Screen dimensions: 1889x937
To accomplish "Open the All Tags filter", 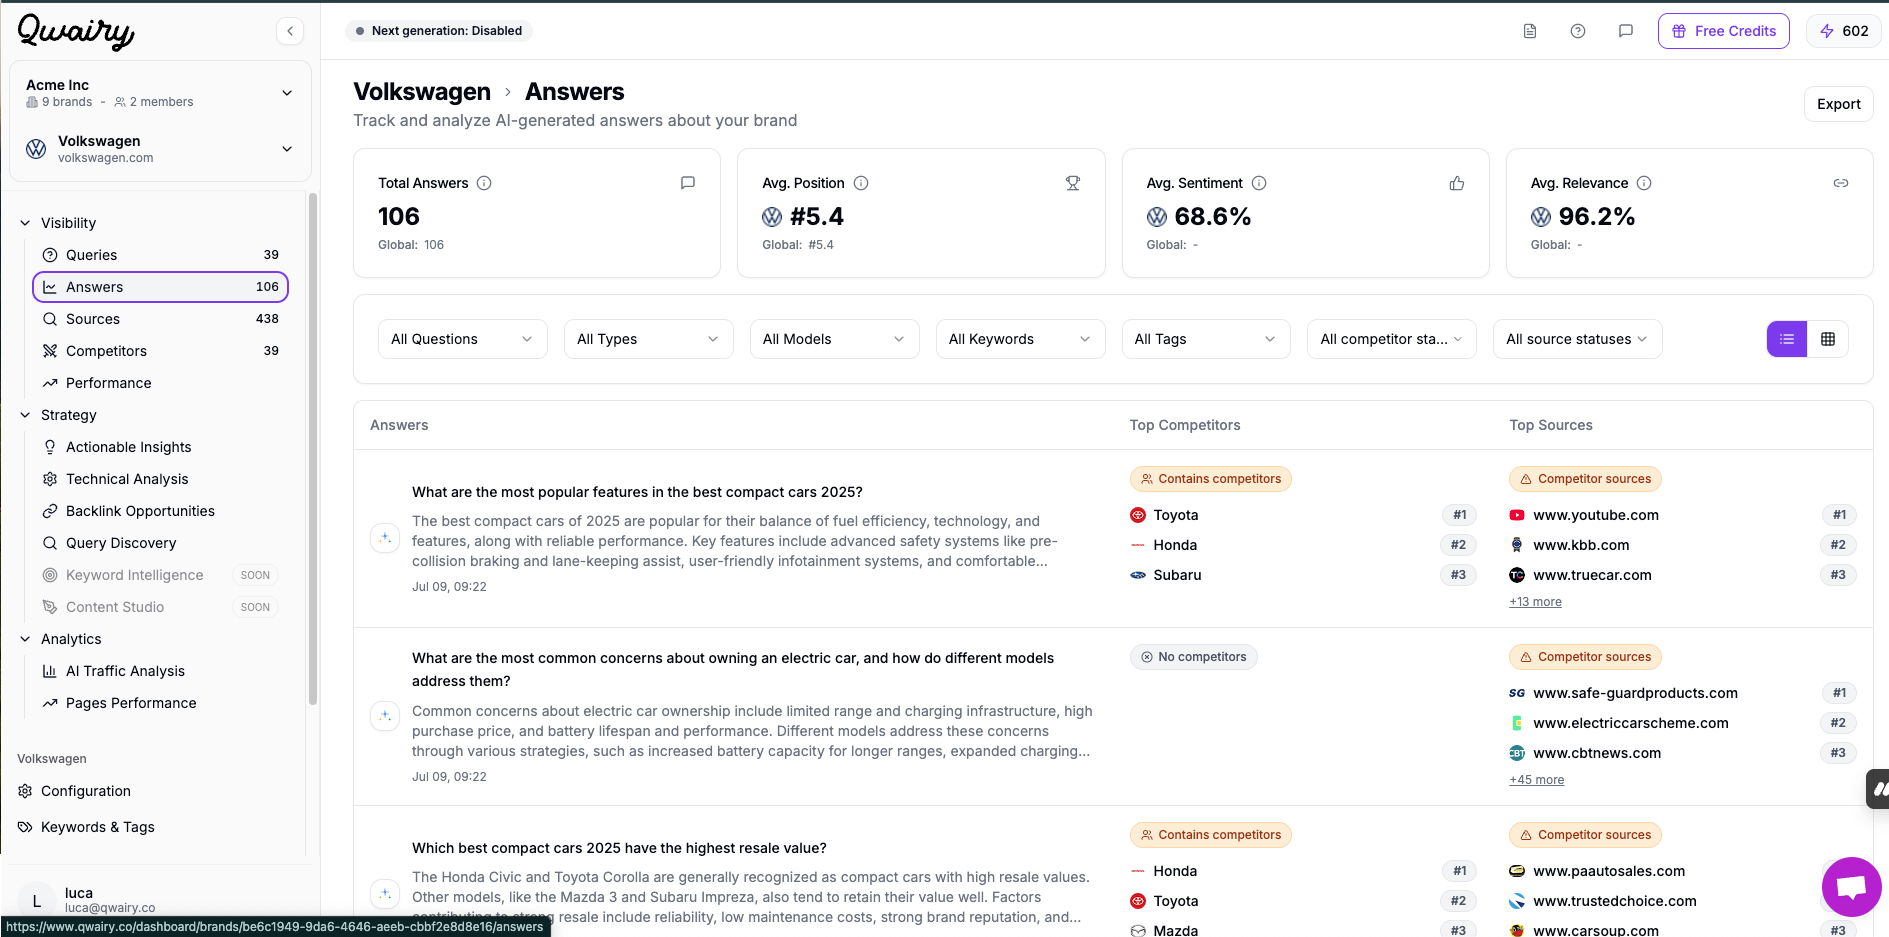I will pyautogui.click(x=1207, y=339).
